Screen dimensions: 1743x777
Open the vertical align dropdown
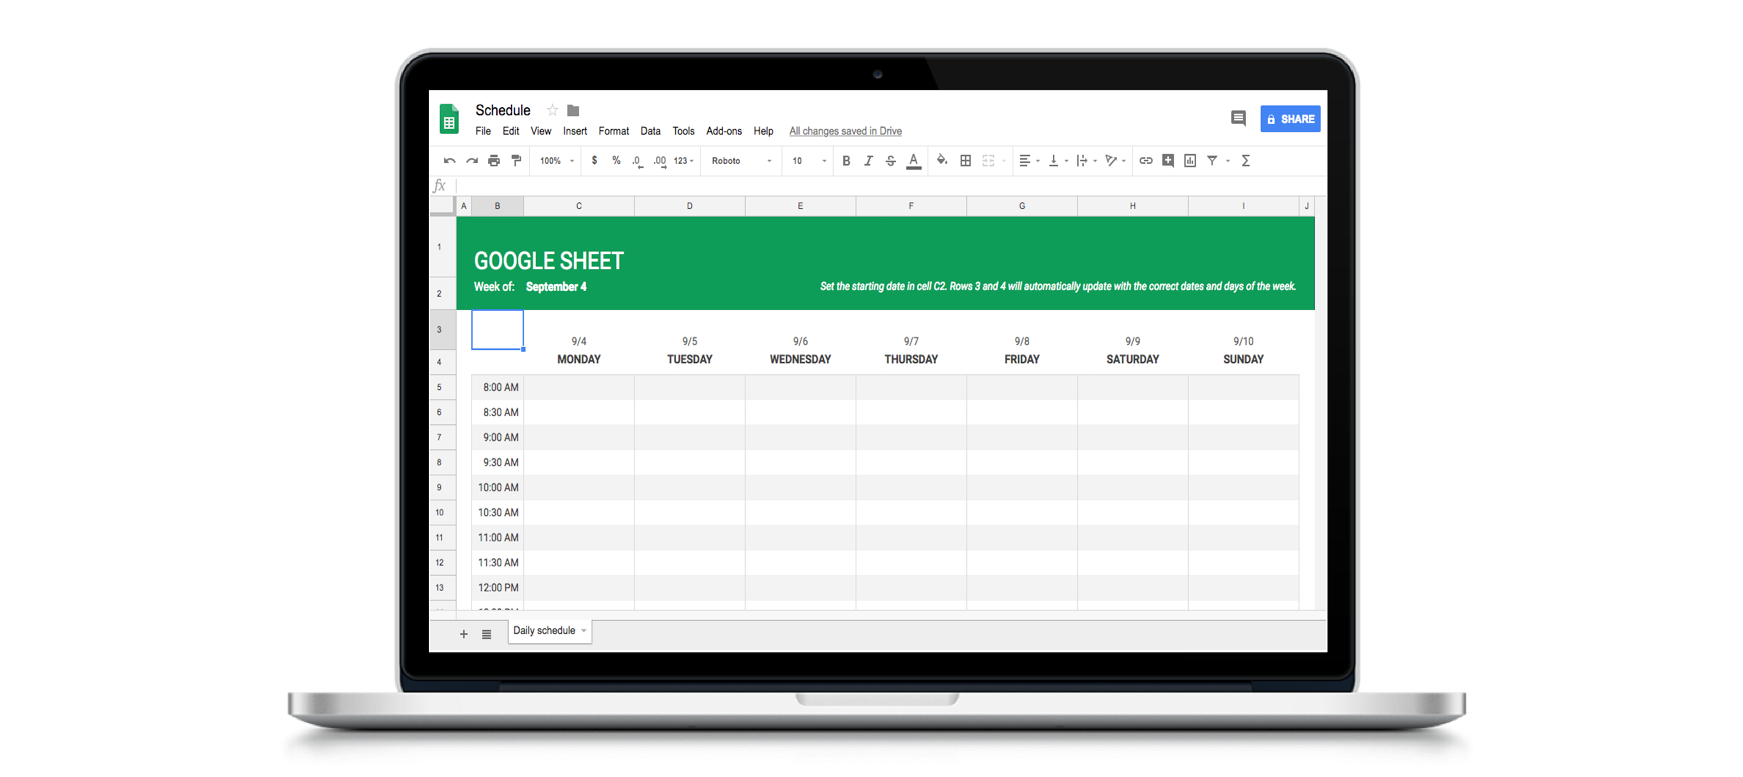[x=1058, y=161]
